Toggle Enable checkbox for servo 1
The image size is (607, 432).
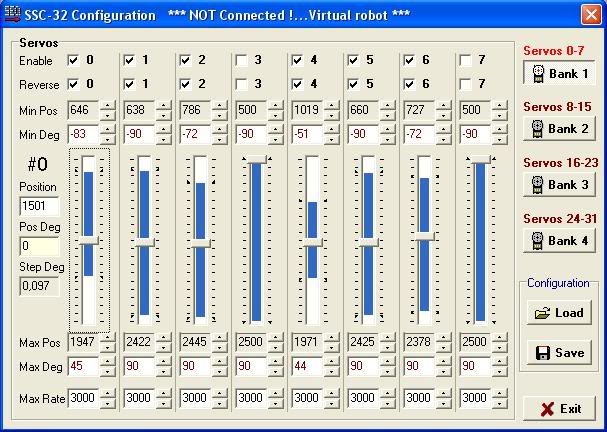129,60
